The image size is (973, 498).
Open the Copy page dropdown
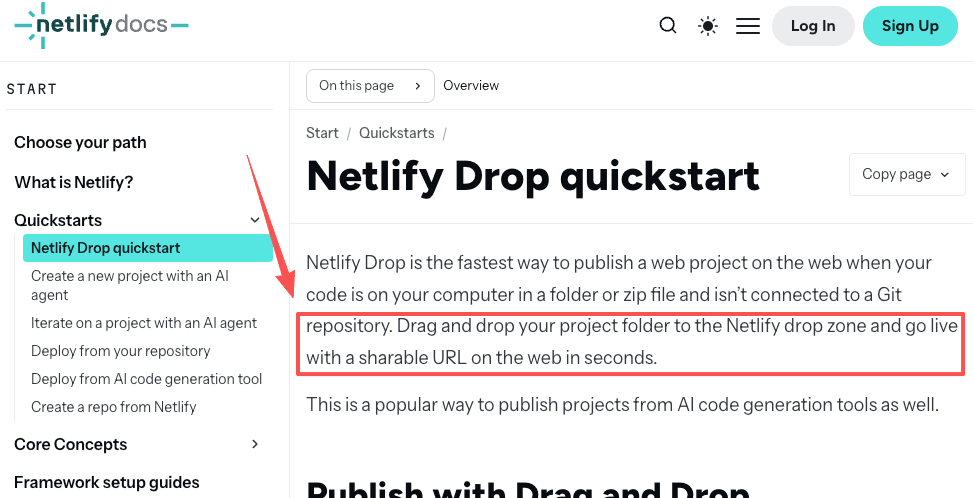[x=906, y=174]
